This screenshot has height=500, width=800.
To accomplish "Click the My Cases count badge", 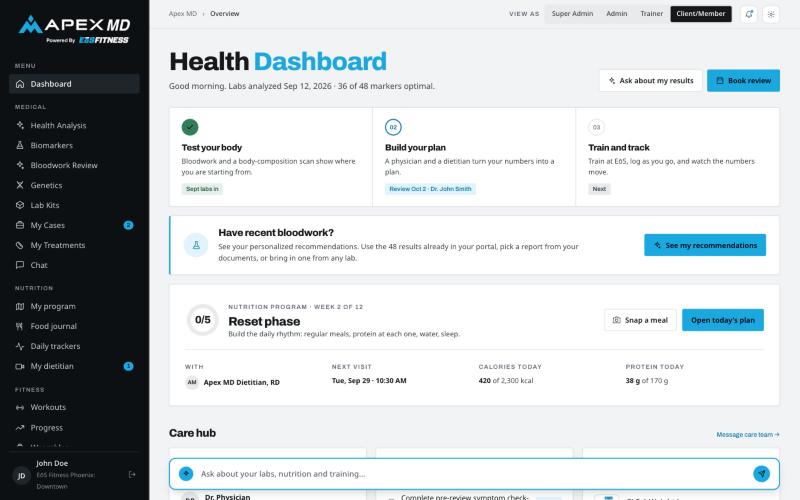I will click(x=129, y=225).
